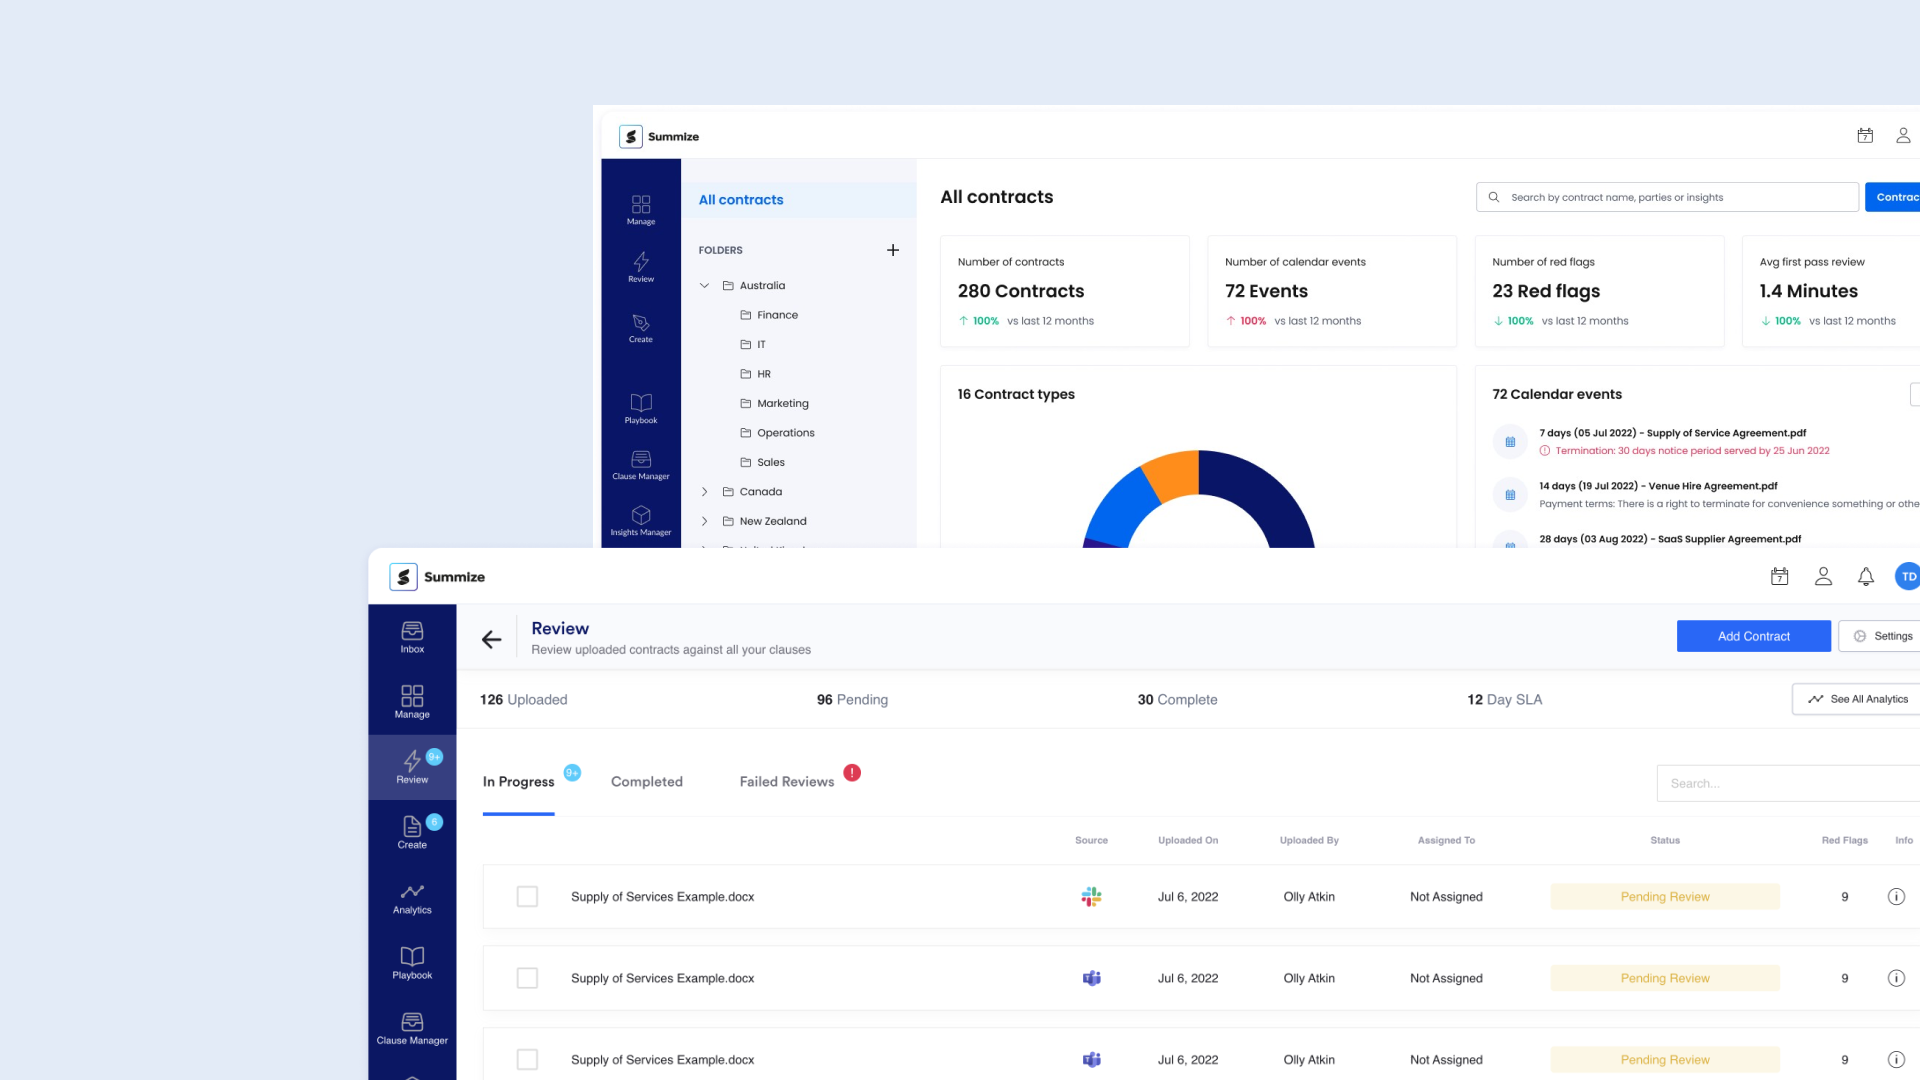
Task: Click the orange segment of the donut chart
Action: pyautogui.click(x=1172, y=474)
